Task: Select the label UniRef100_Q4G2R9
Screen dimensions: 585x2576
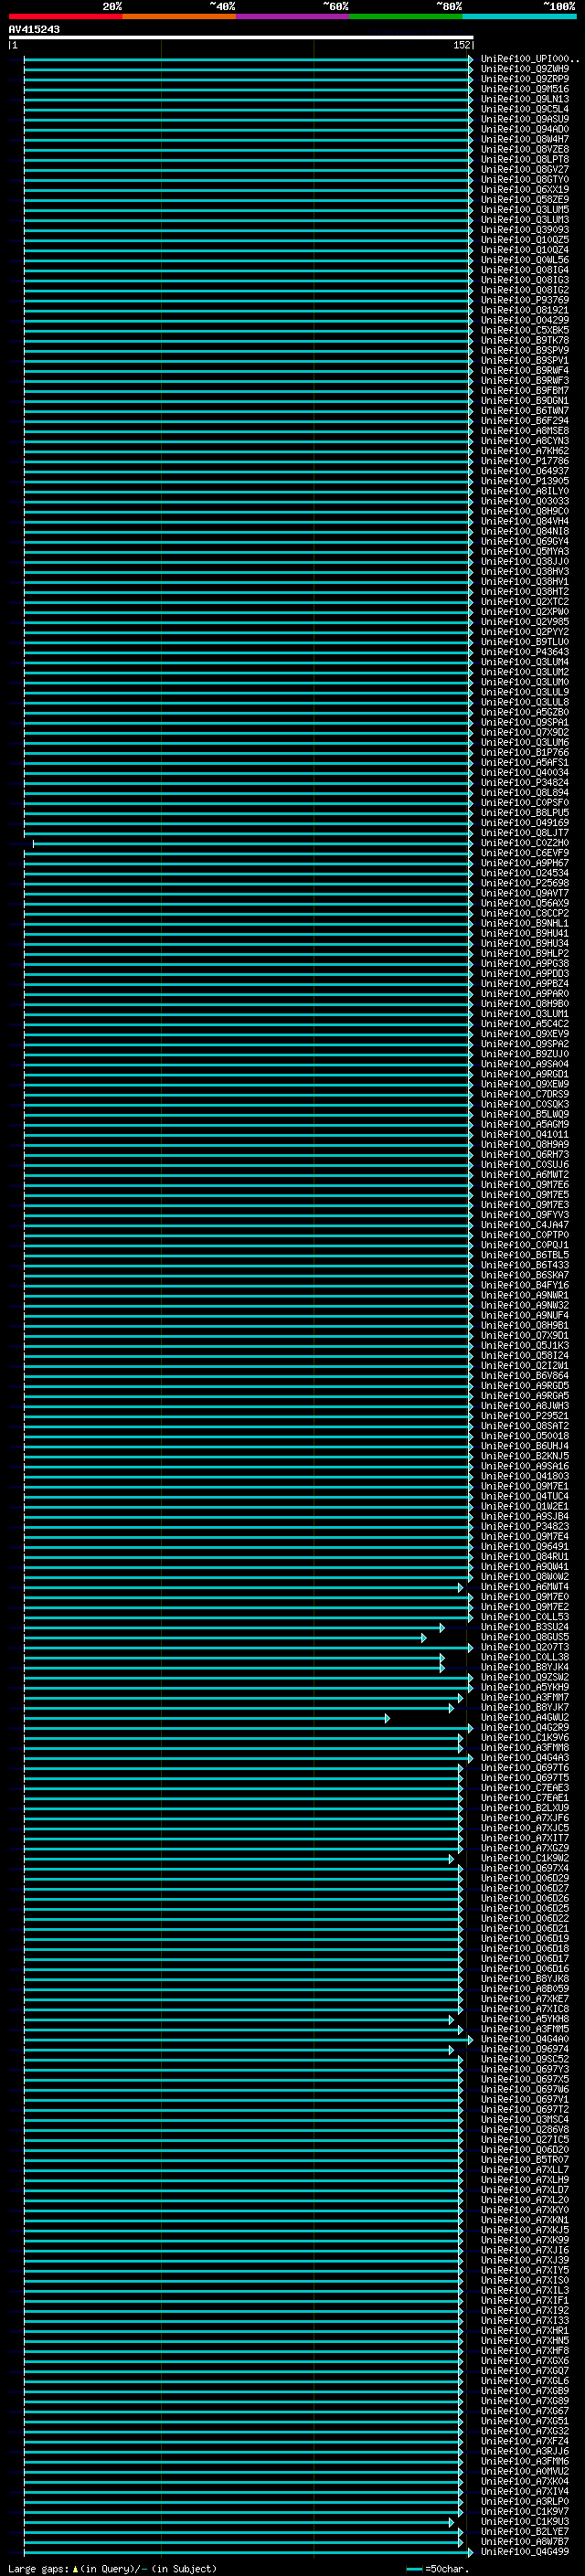Action: [525, 1728]
